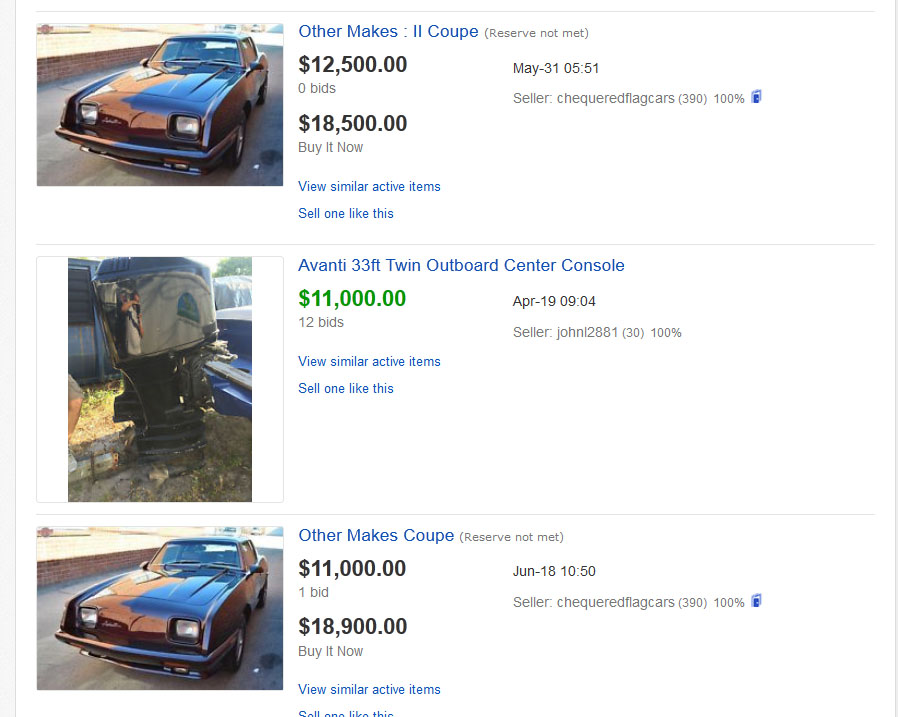The image size is (898, 717).
Task: Click the $18,900.00 Buy It Now price
Action: click(x=352, y=627)
